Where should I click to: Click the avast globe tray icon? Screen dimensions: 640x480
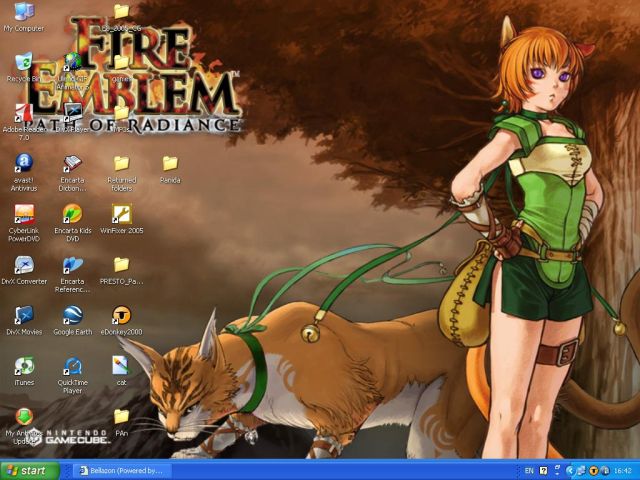point(605,471)
